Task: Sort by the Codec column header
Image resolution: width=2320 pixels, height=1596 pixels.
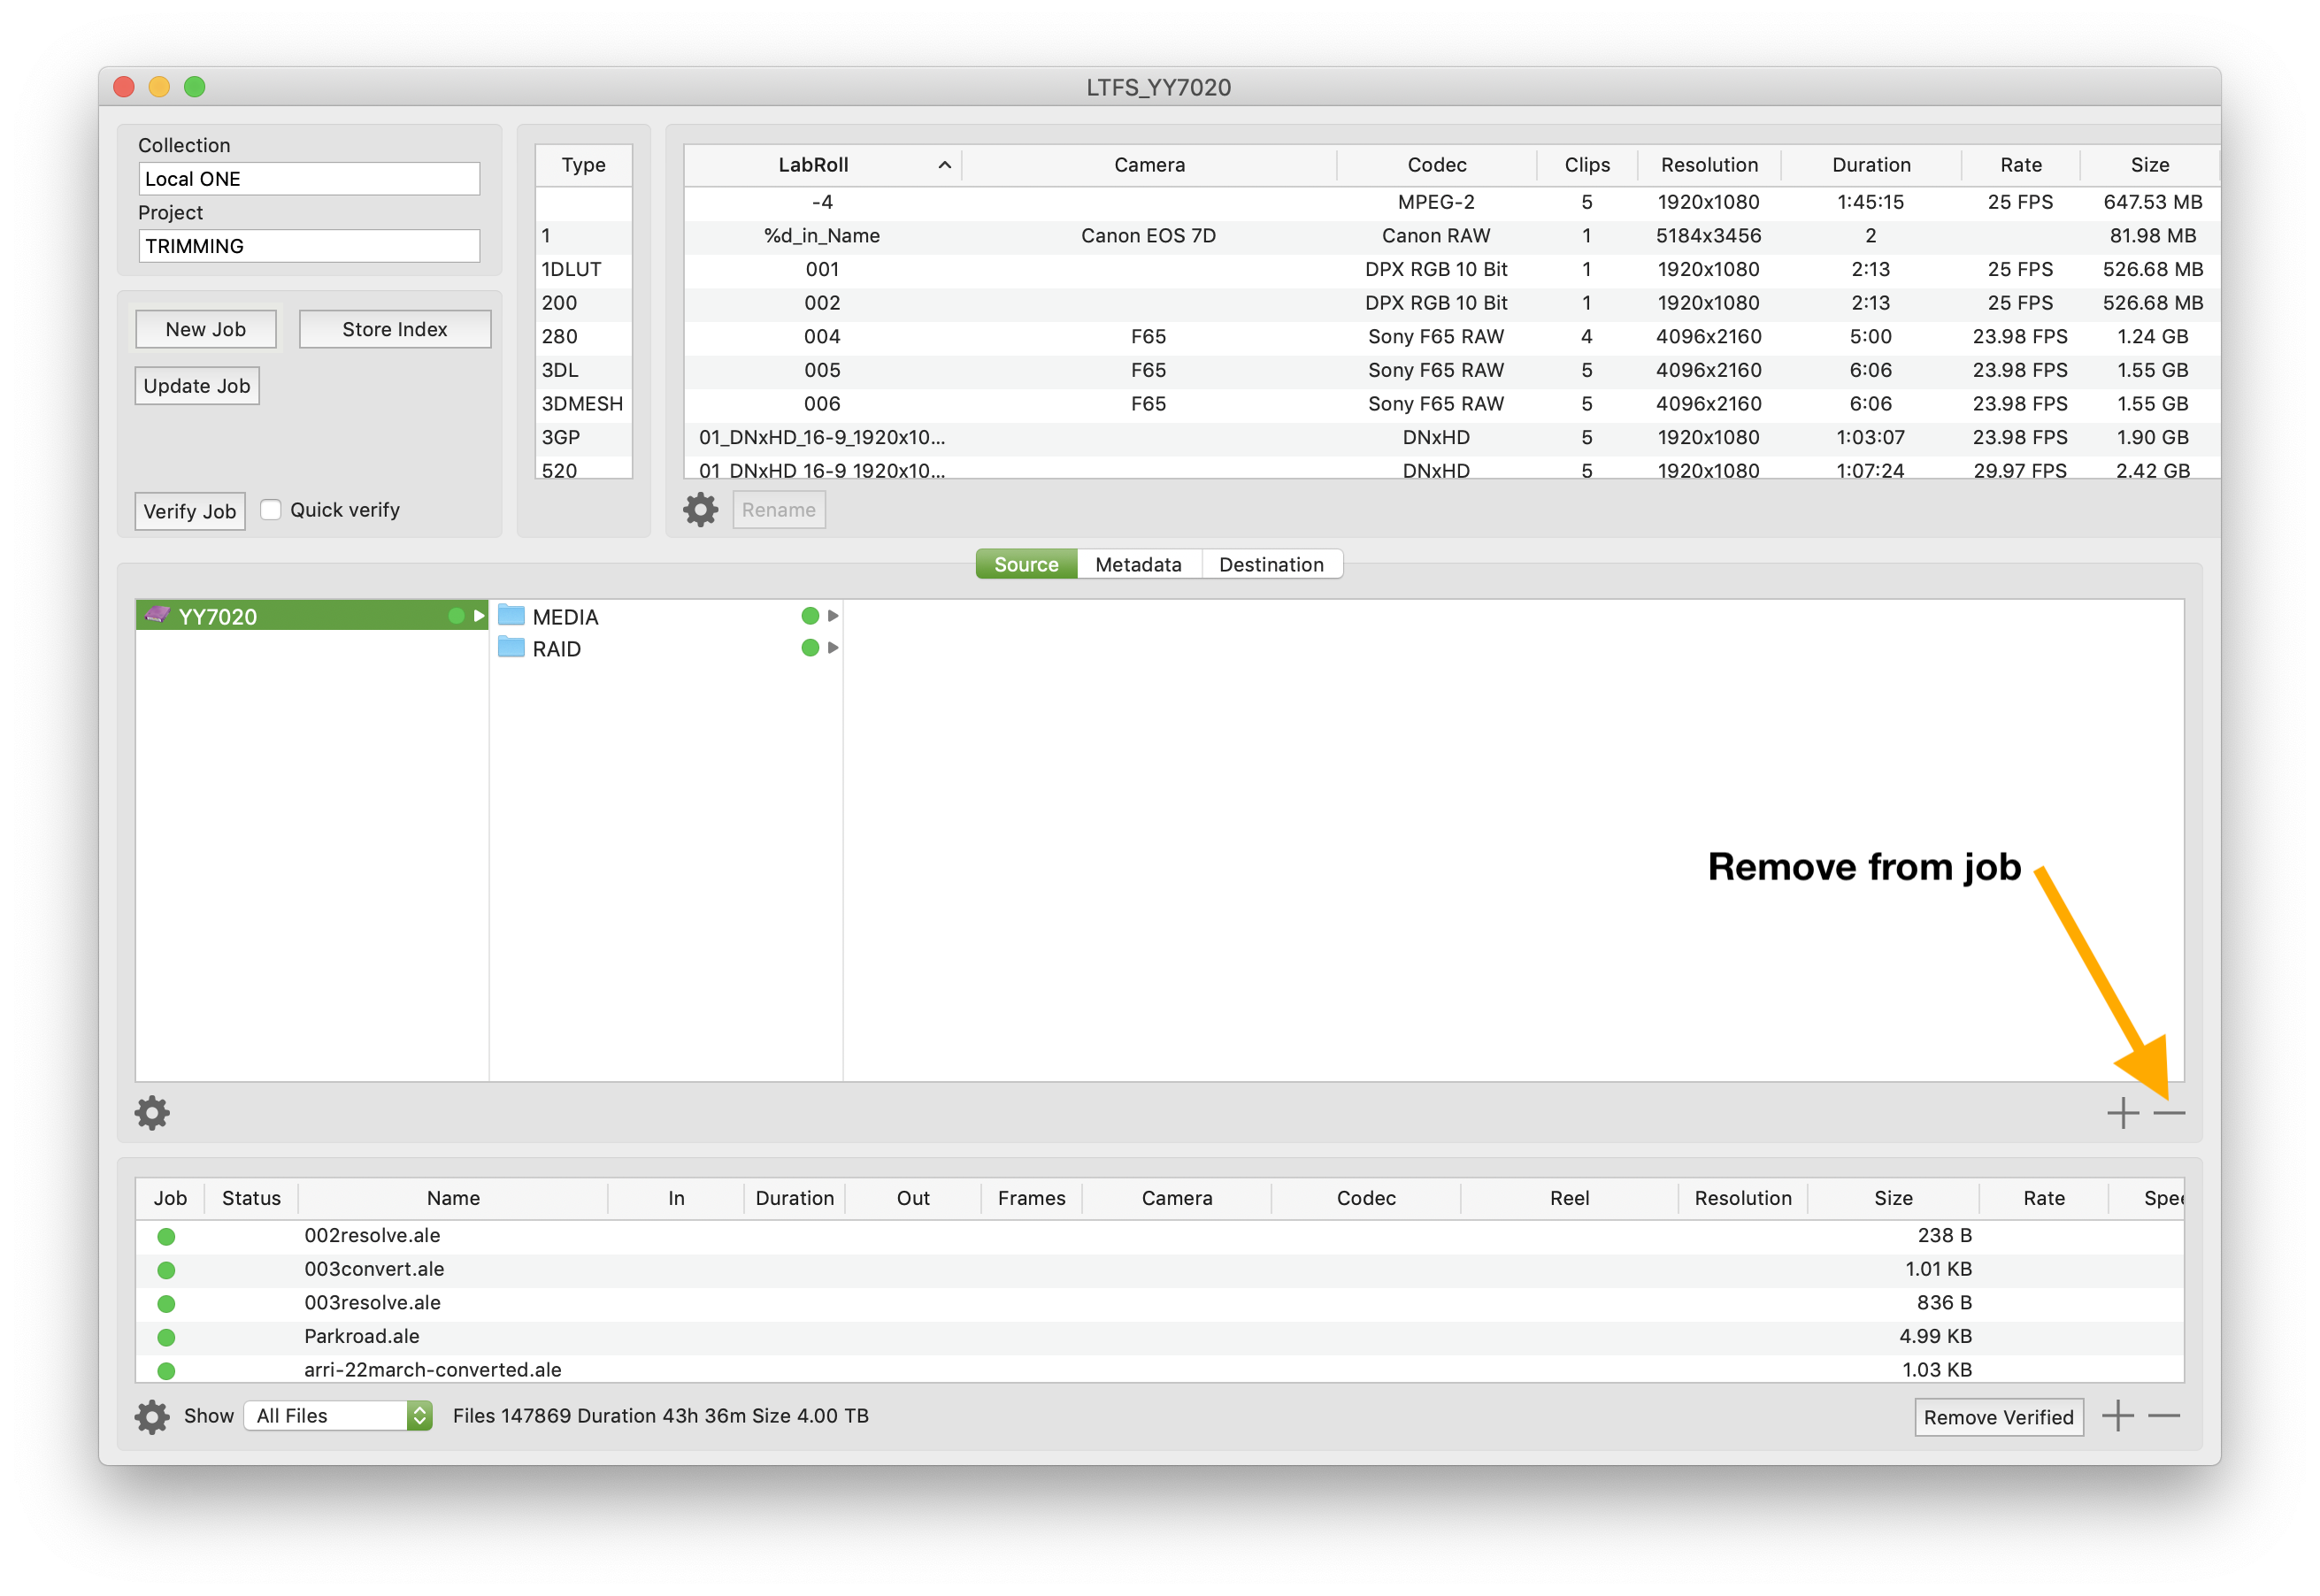Action: (1437, 165)
